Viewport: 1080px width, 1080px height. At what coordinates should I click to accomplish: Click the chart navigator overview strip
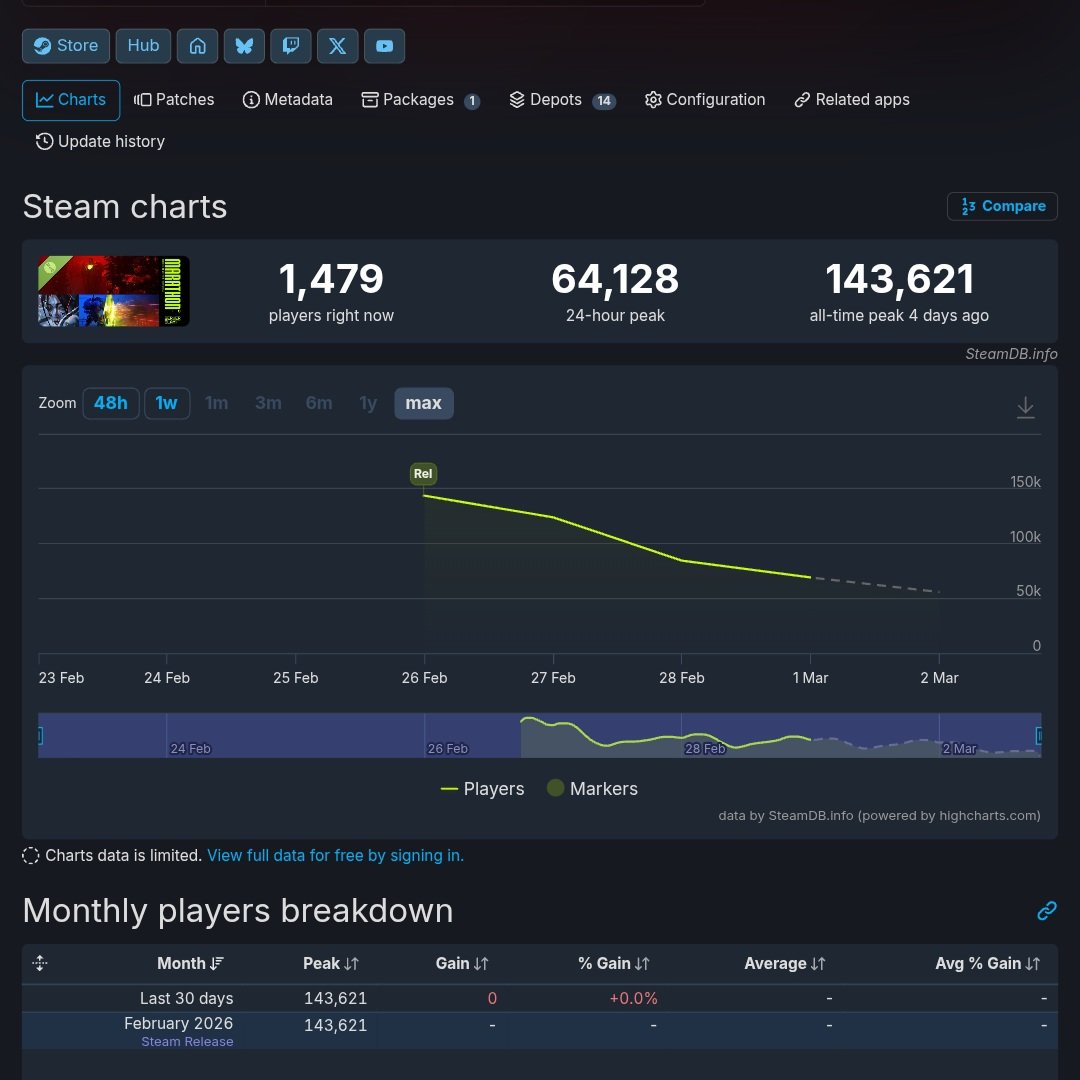point(539,736)
